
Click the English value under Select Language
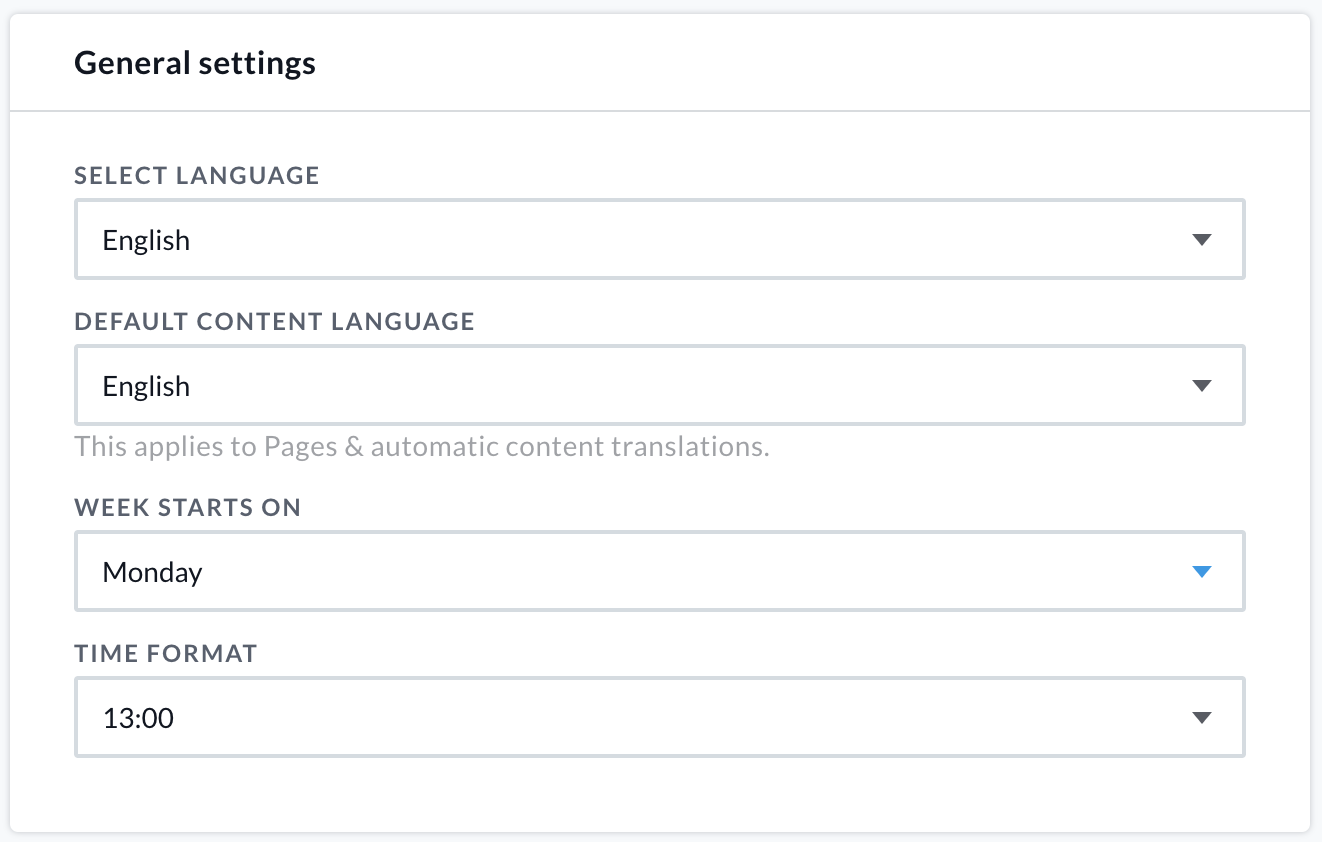point(146,241)
